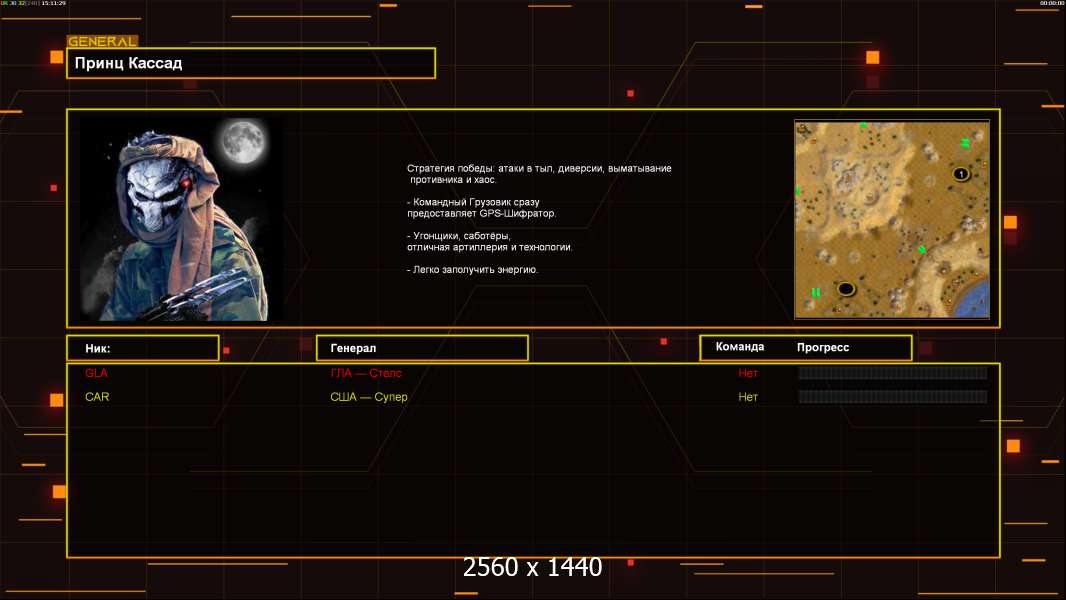The height and width of the screenshot is (600, 1066).
Task: Click the ГЛА — Стелс general entry
Action: click(366, 373)
